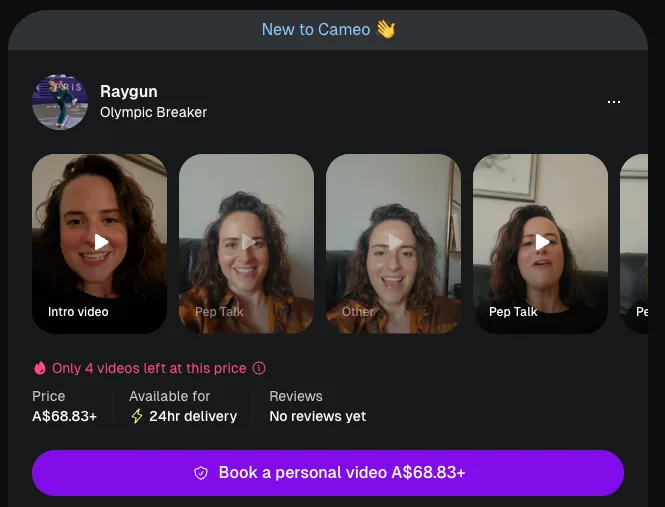Click the Only 4 videos left at this price text
665x507 pixels.
click(149, 368)
